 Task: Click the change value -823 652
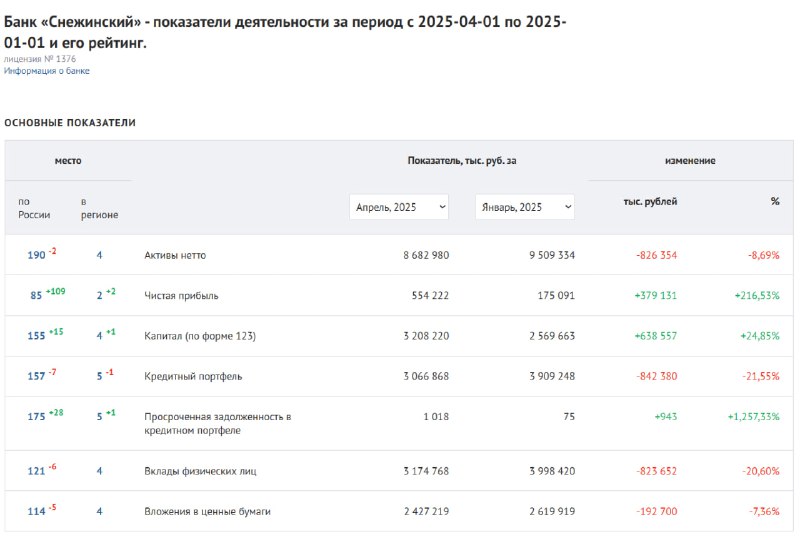657,471
